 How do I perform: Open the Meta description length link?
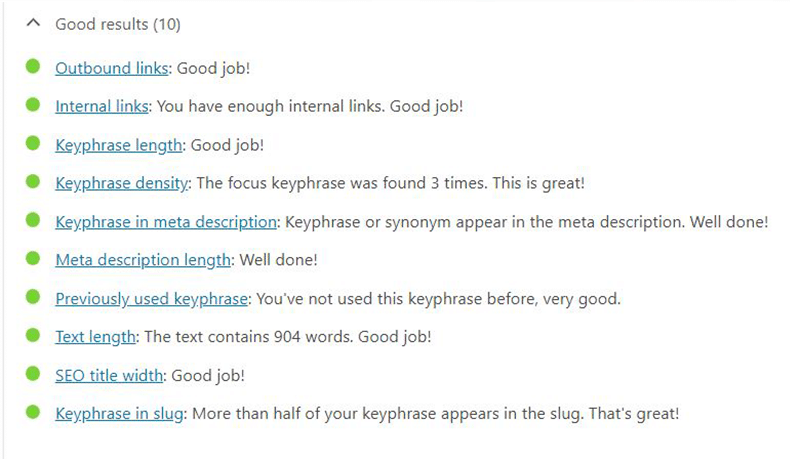coord(143,260)
